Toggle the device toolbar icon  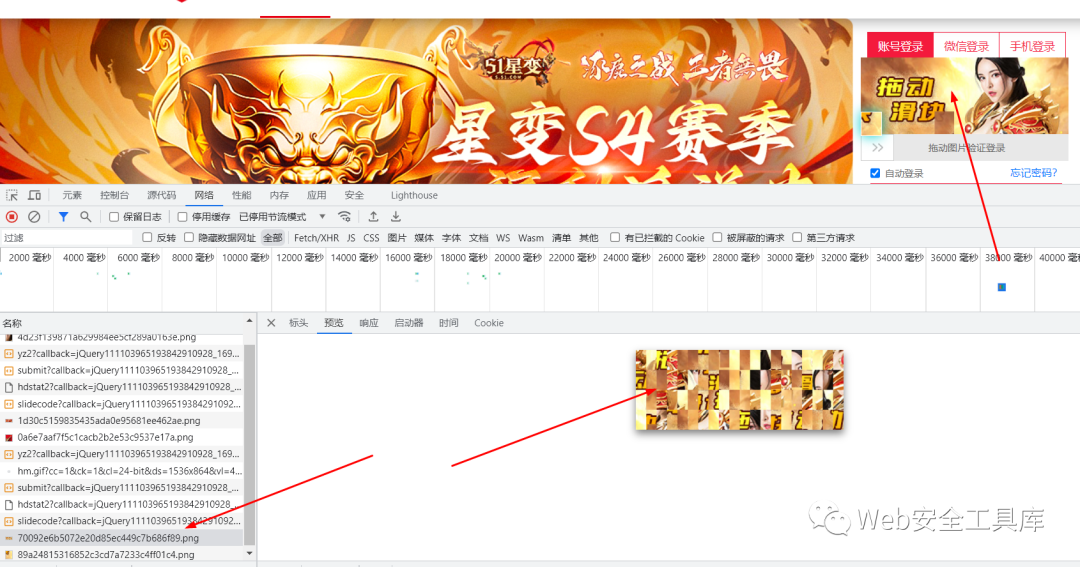coord(34,195)
